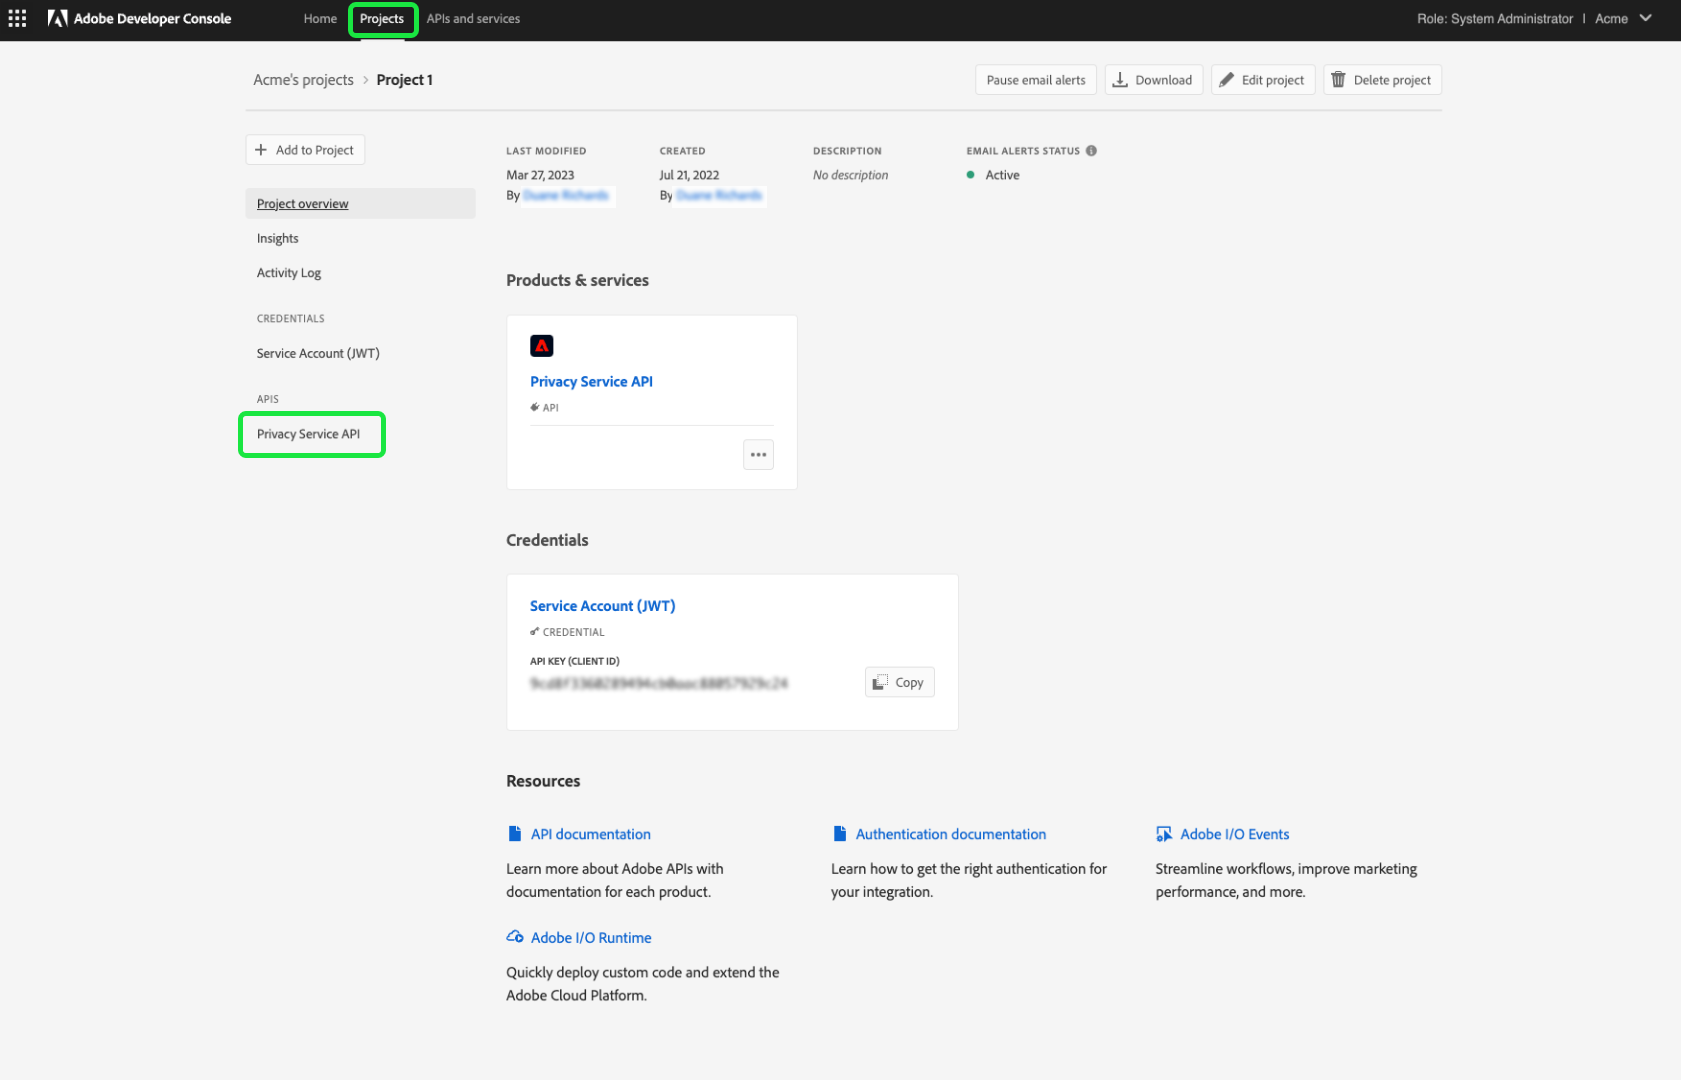
Task: Click the Credentials section heading
Action: (x=547, y=540)
